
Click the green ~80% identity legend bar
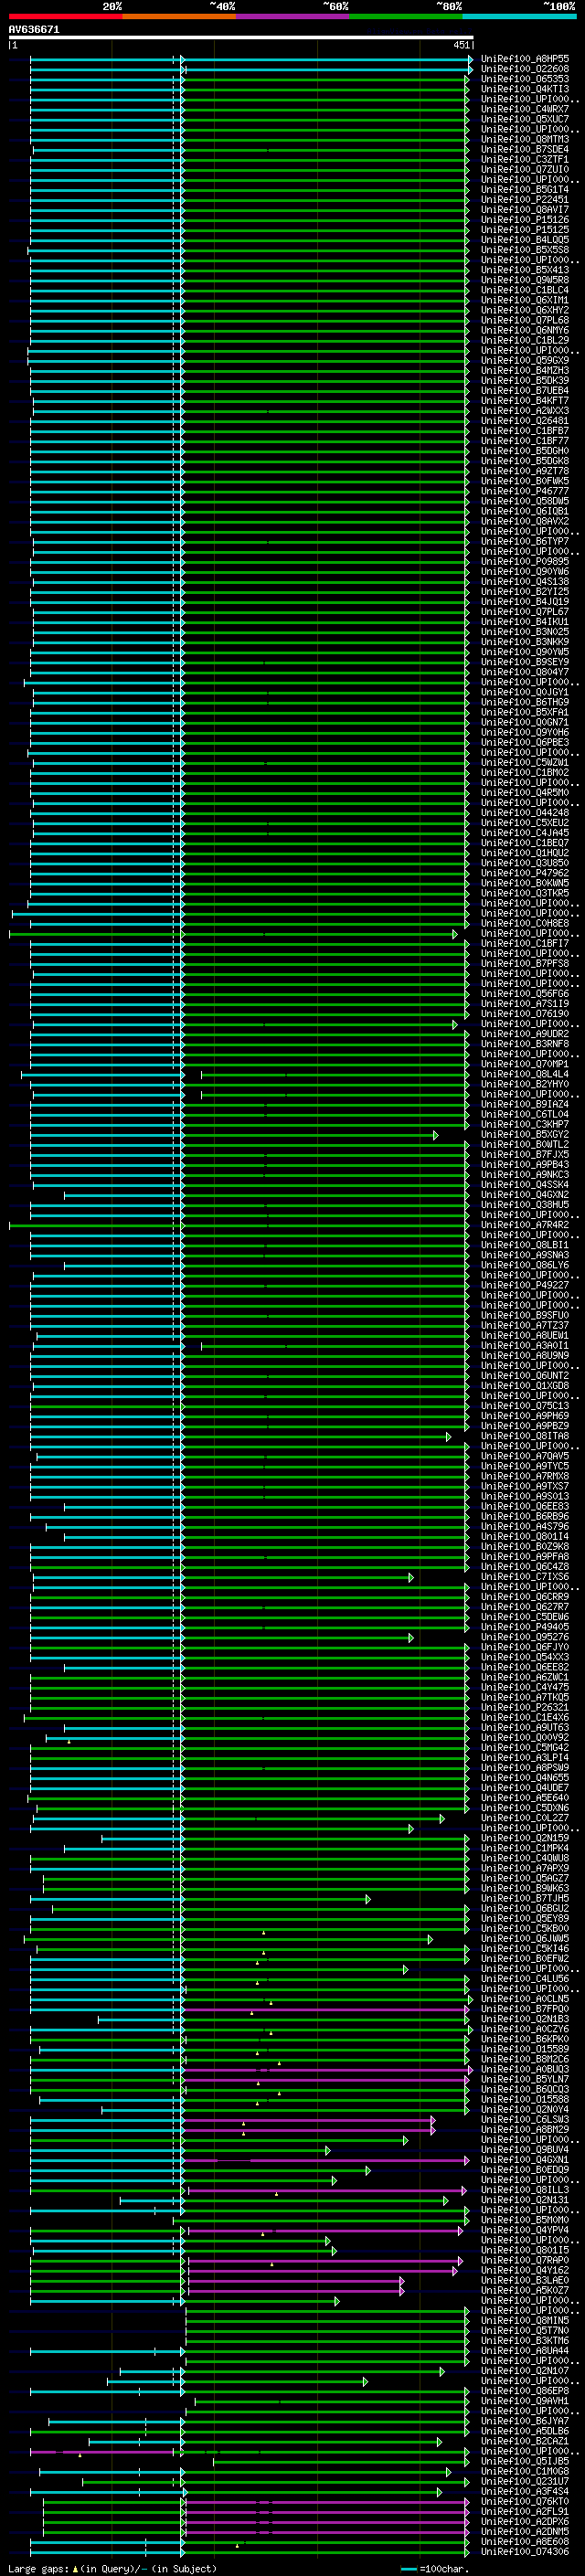[x=406, y=16]
